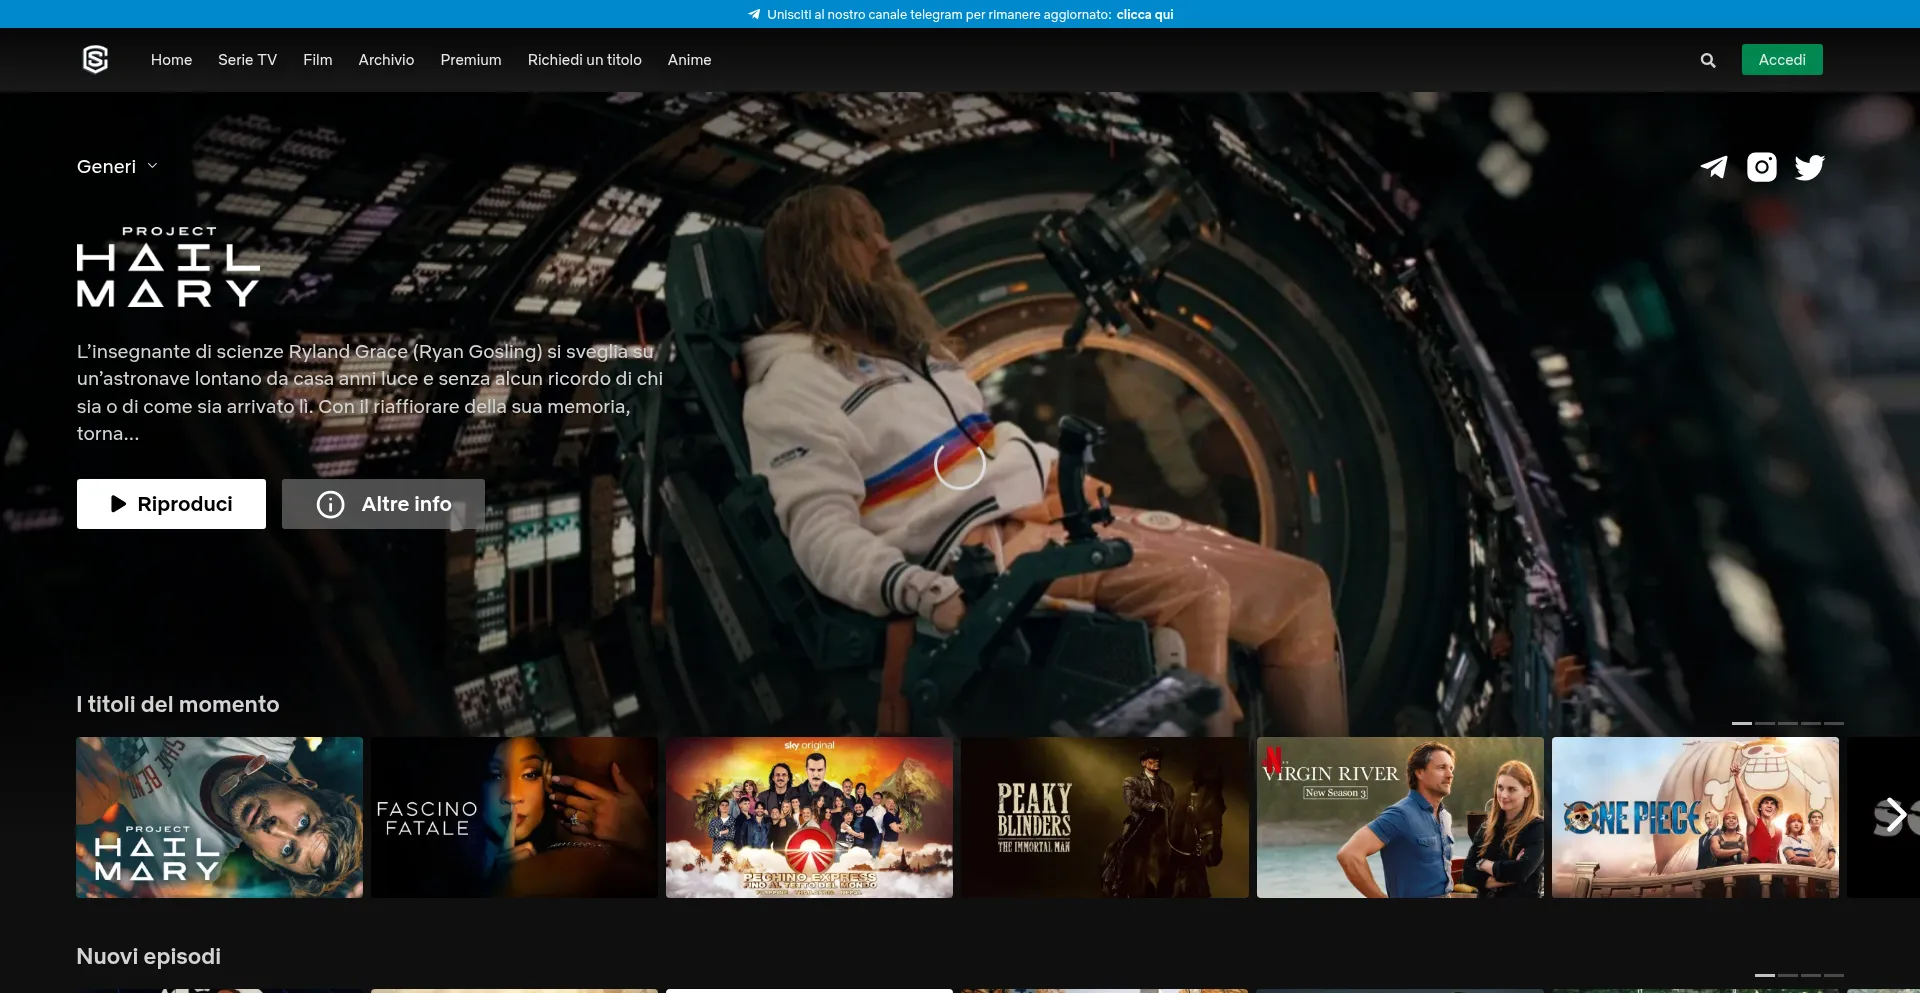Open the Telegram social icon
Screen dimensions: 1920x993
pyautogui.click(x=1714, y=167)
